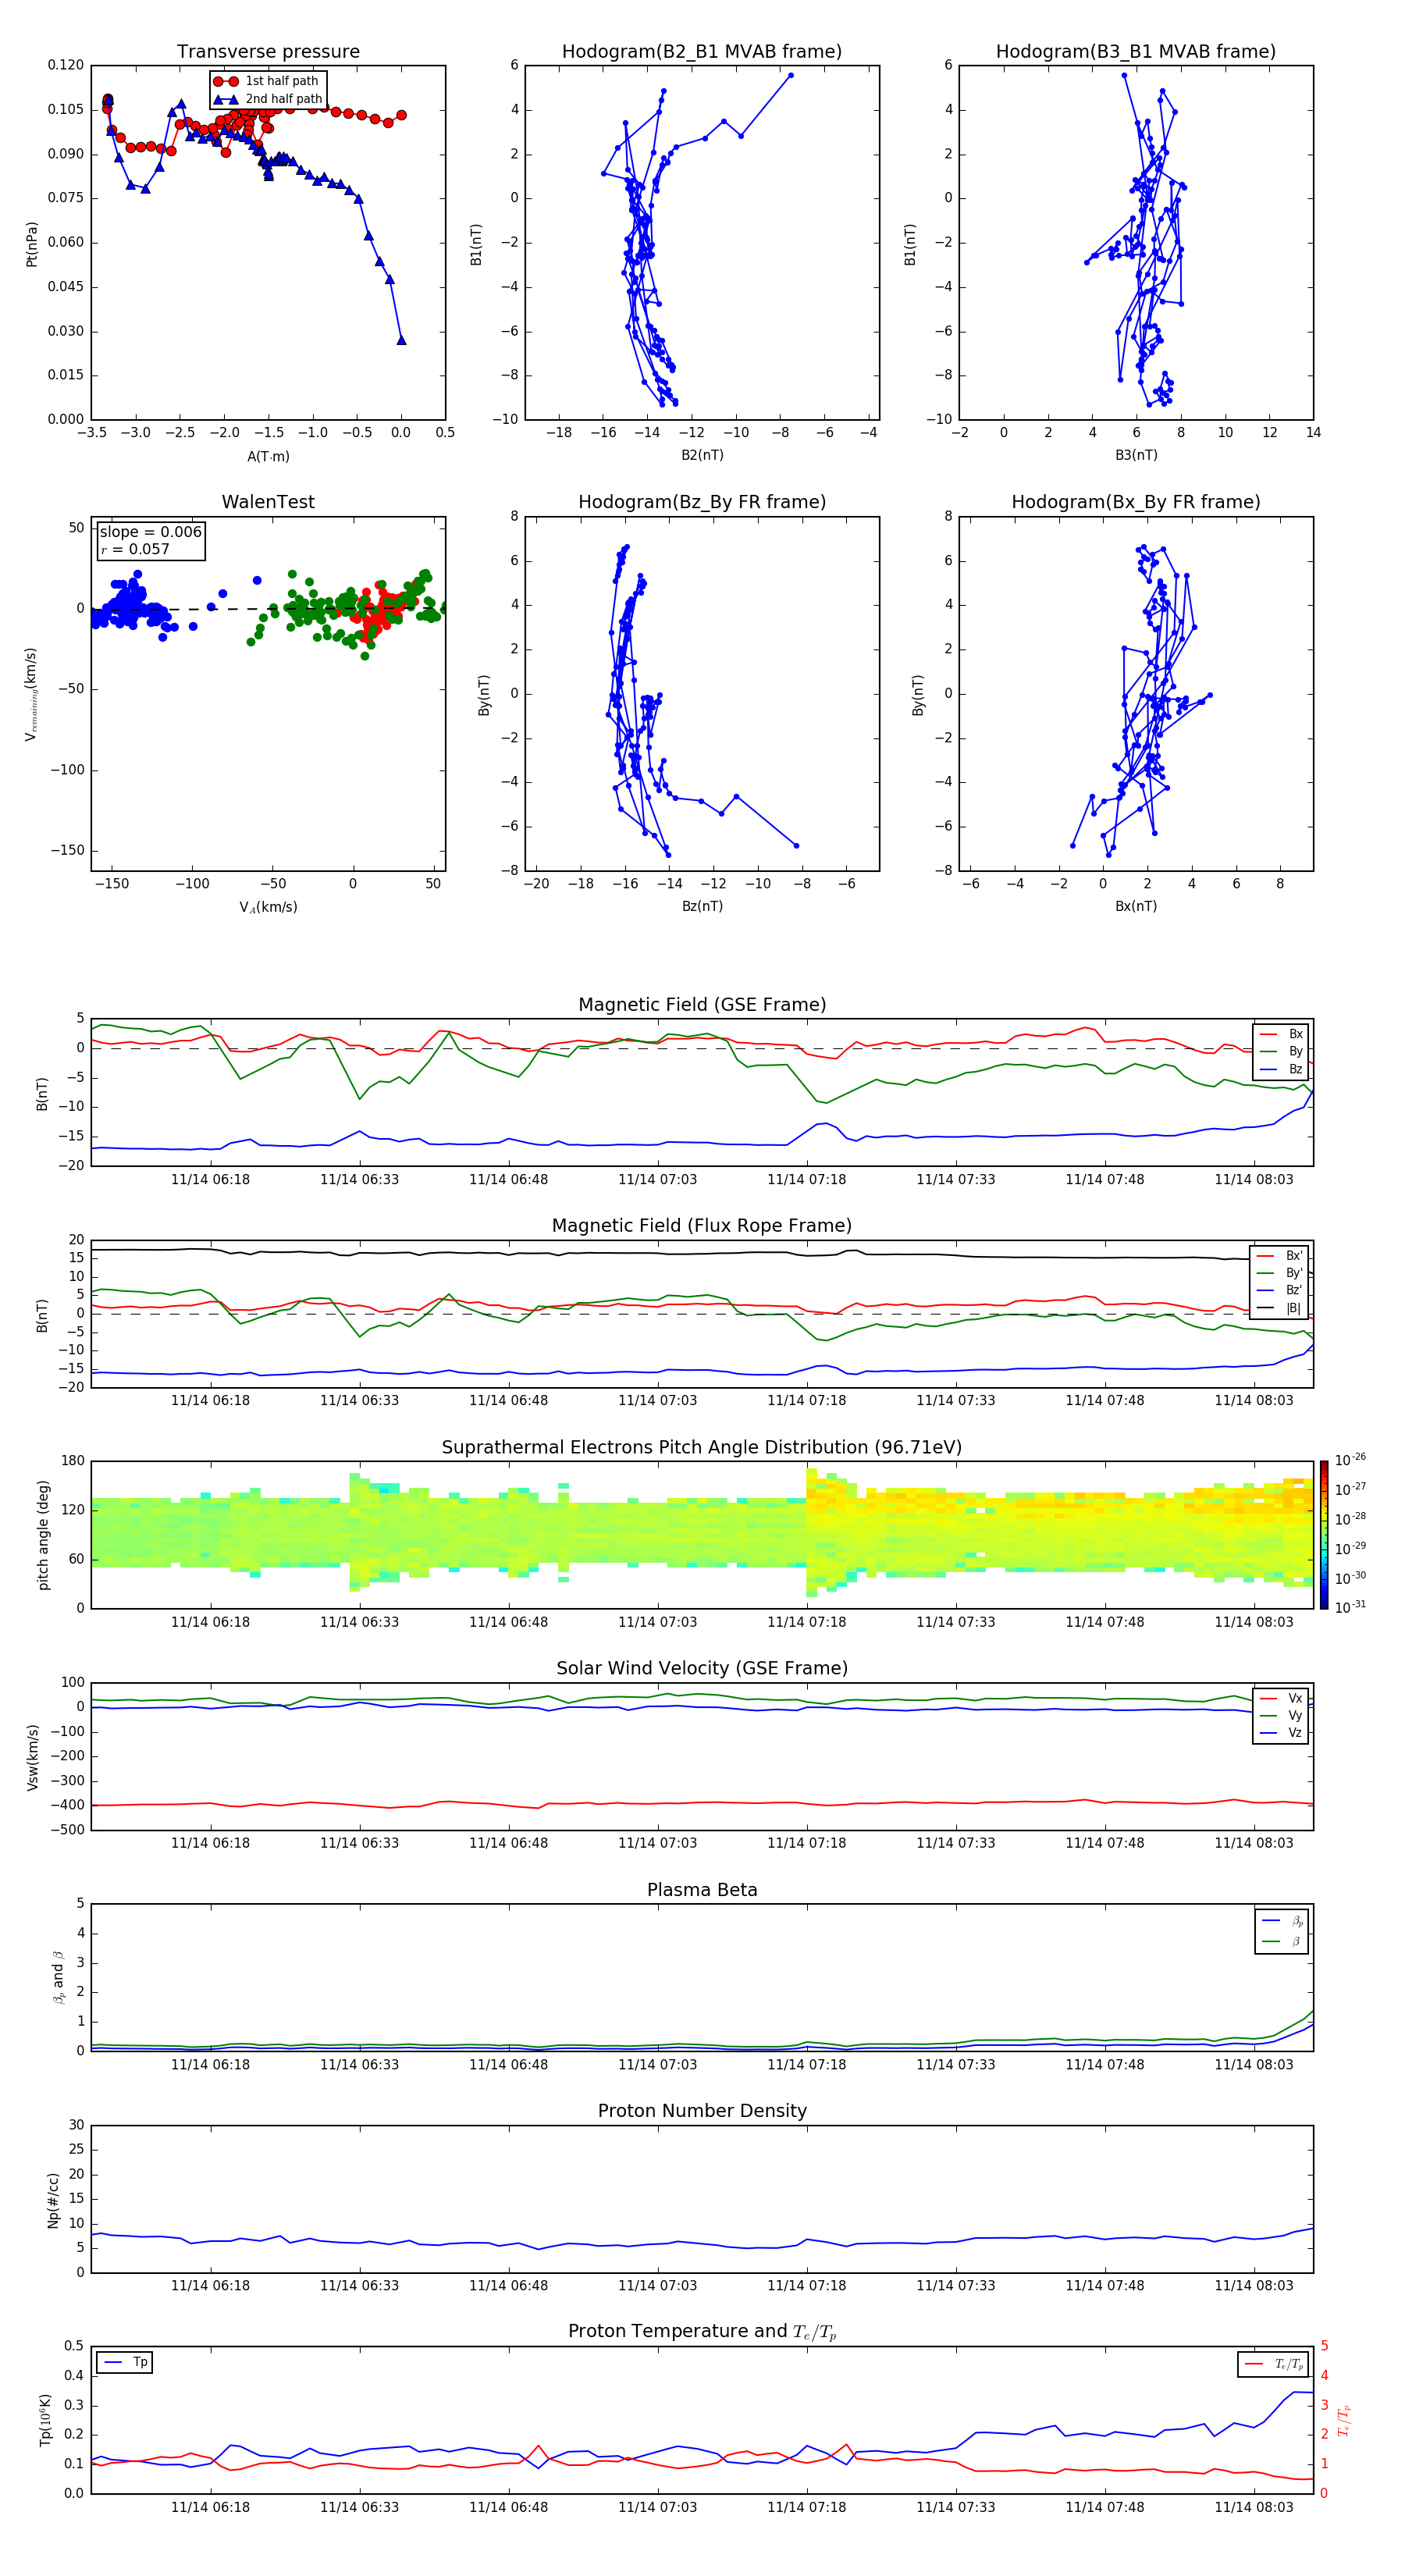1405x2576 pixels.
Task: Click the "Solar Wind Velocity (GSE Frame)" title
Action: pyautogui.click(x=702, y=1668)
